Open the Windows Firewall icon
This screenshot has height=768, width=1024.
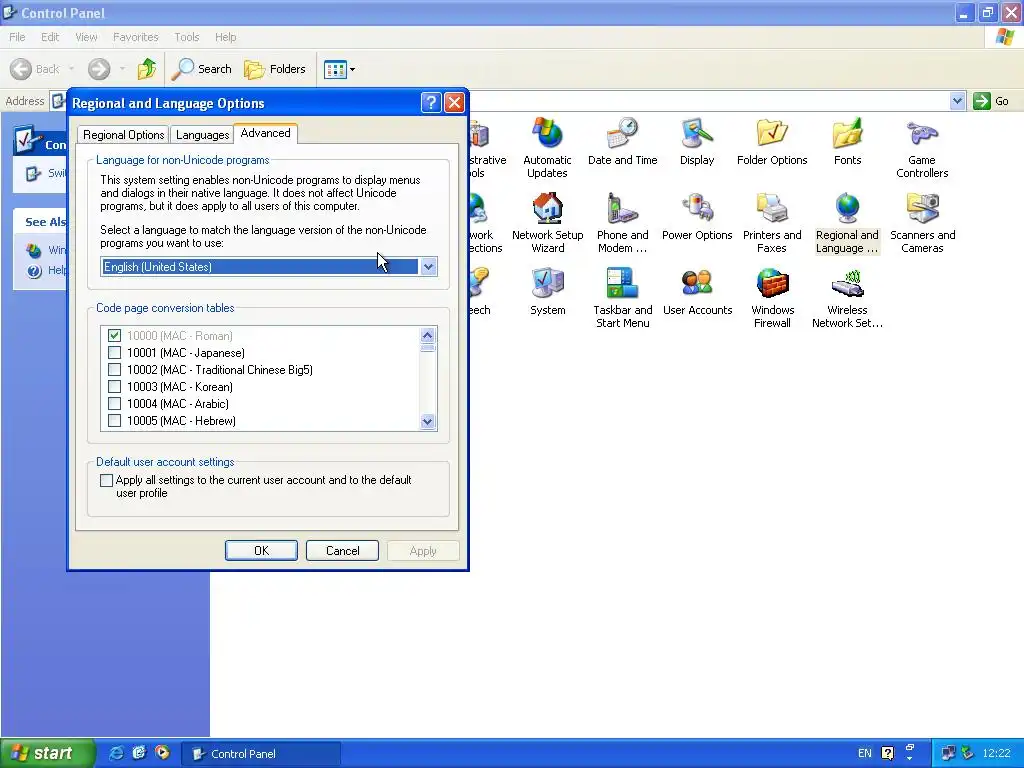(772, 297)
